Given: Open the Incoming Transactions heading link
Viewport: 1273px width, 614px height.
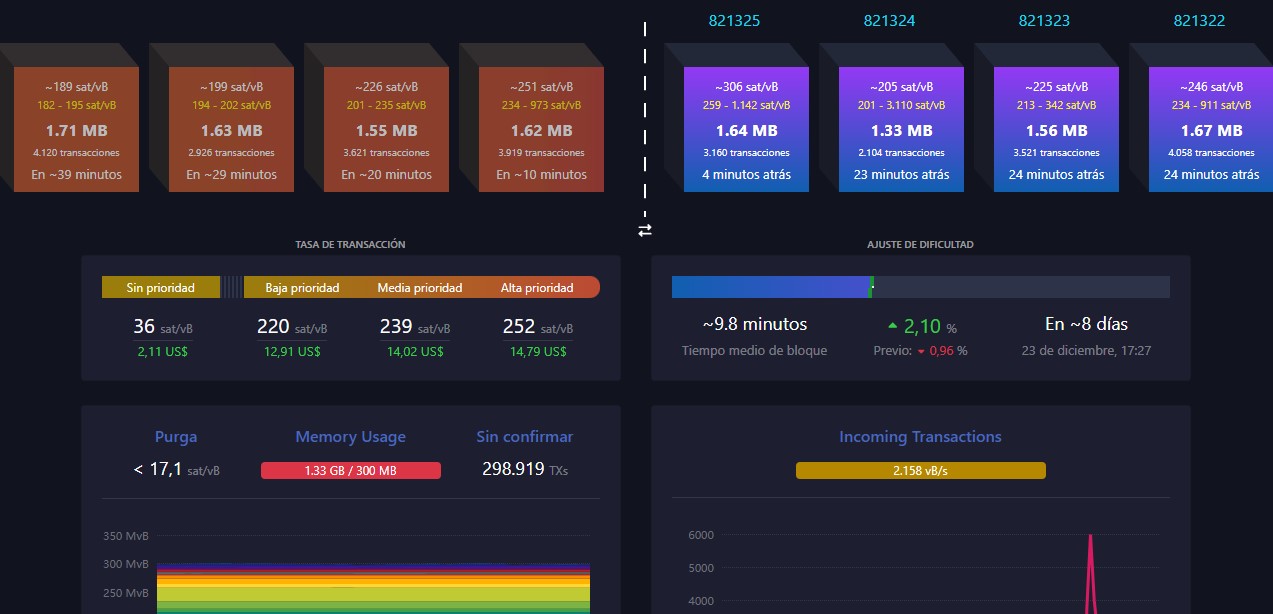Looking at the screenshot, I should (x=920, y=437).
